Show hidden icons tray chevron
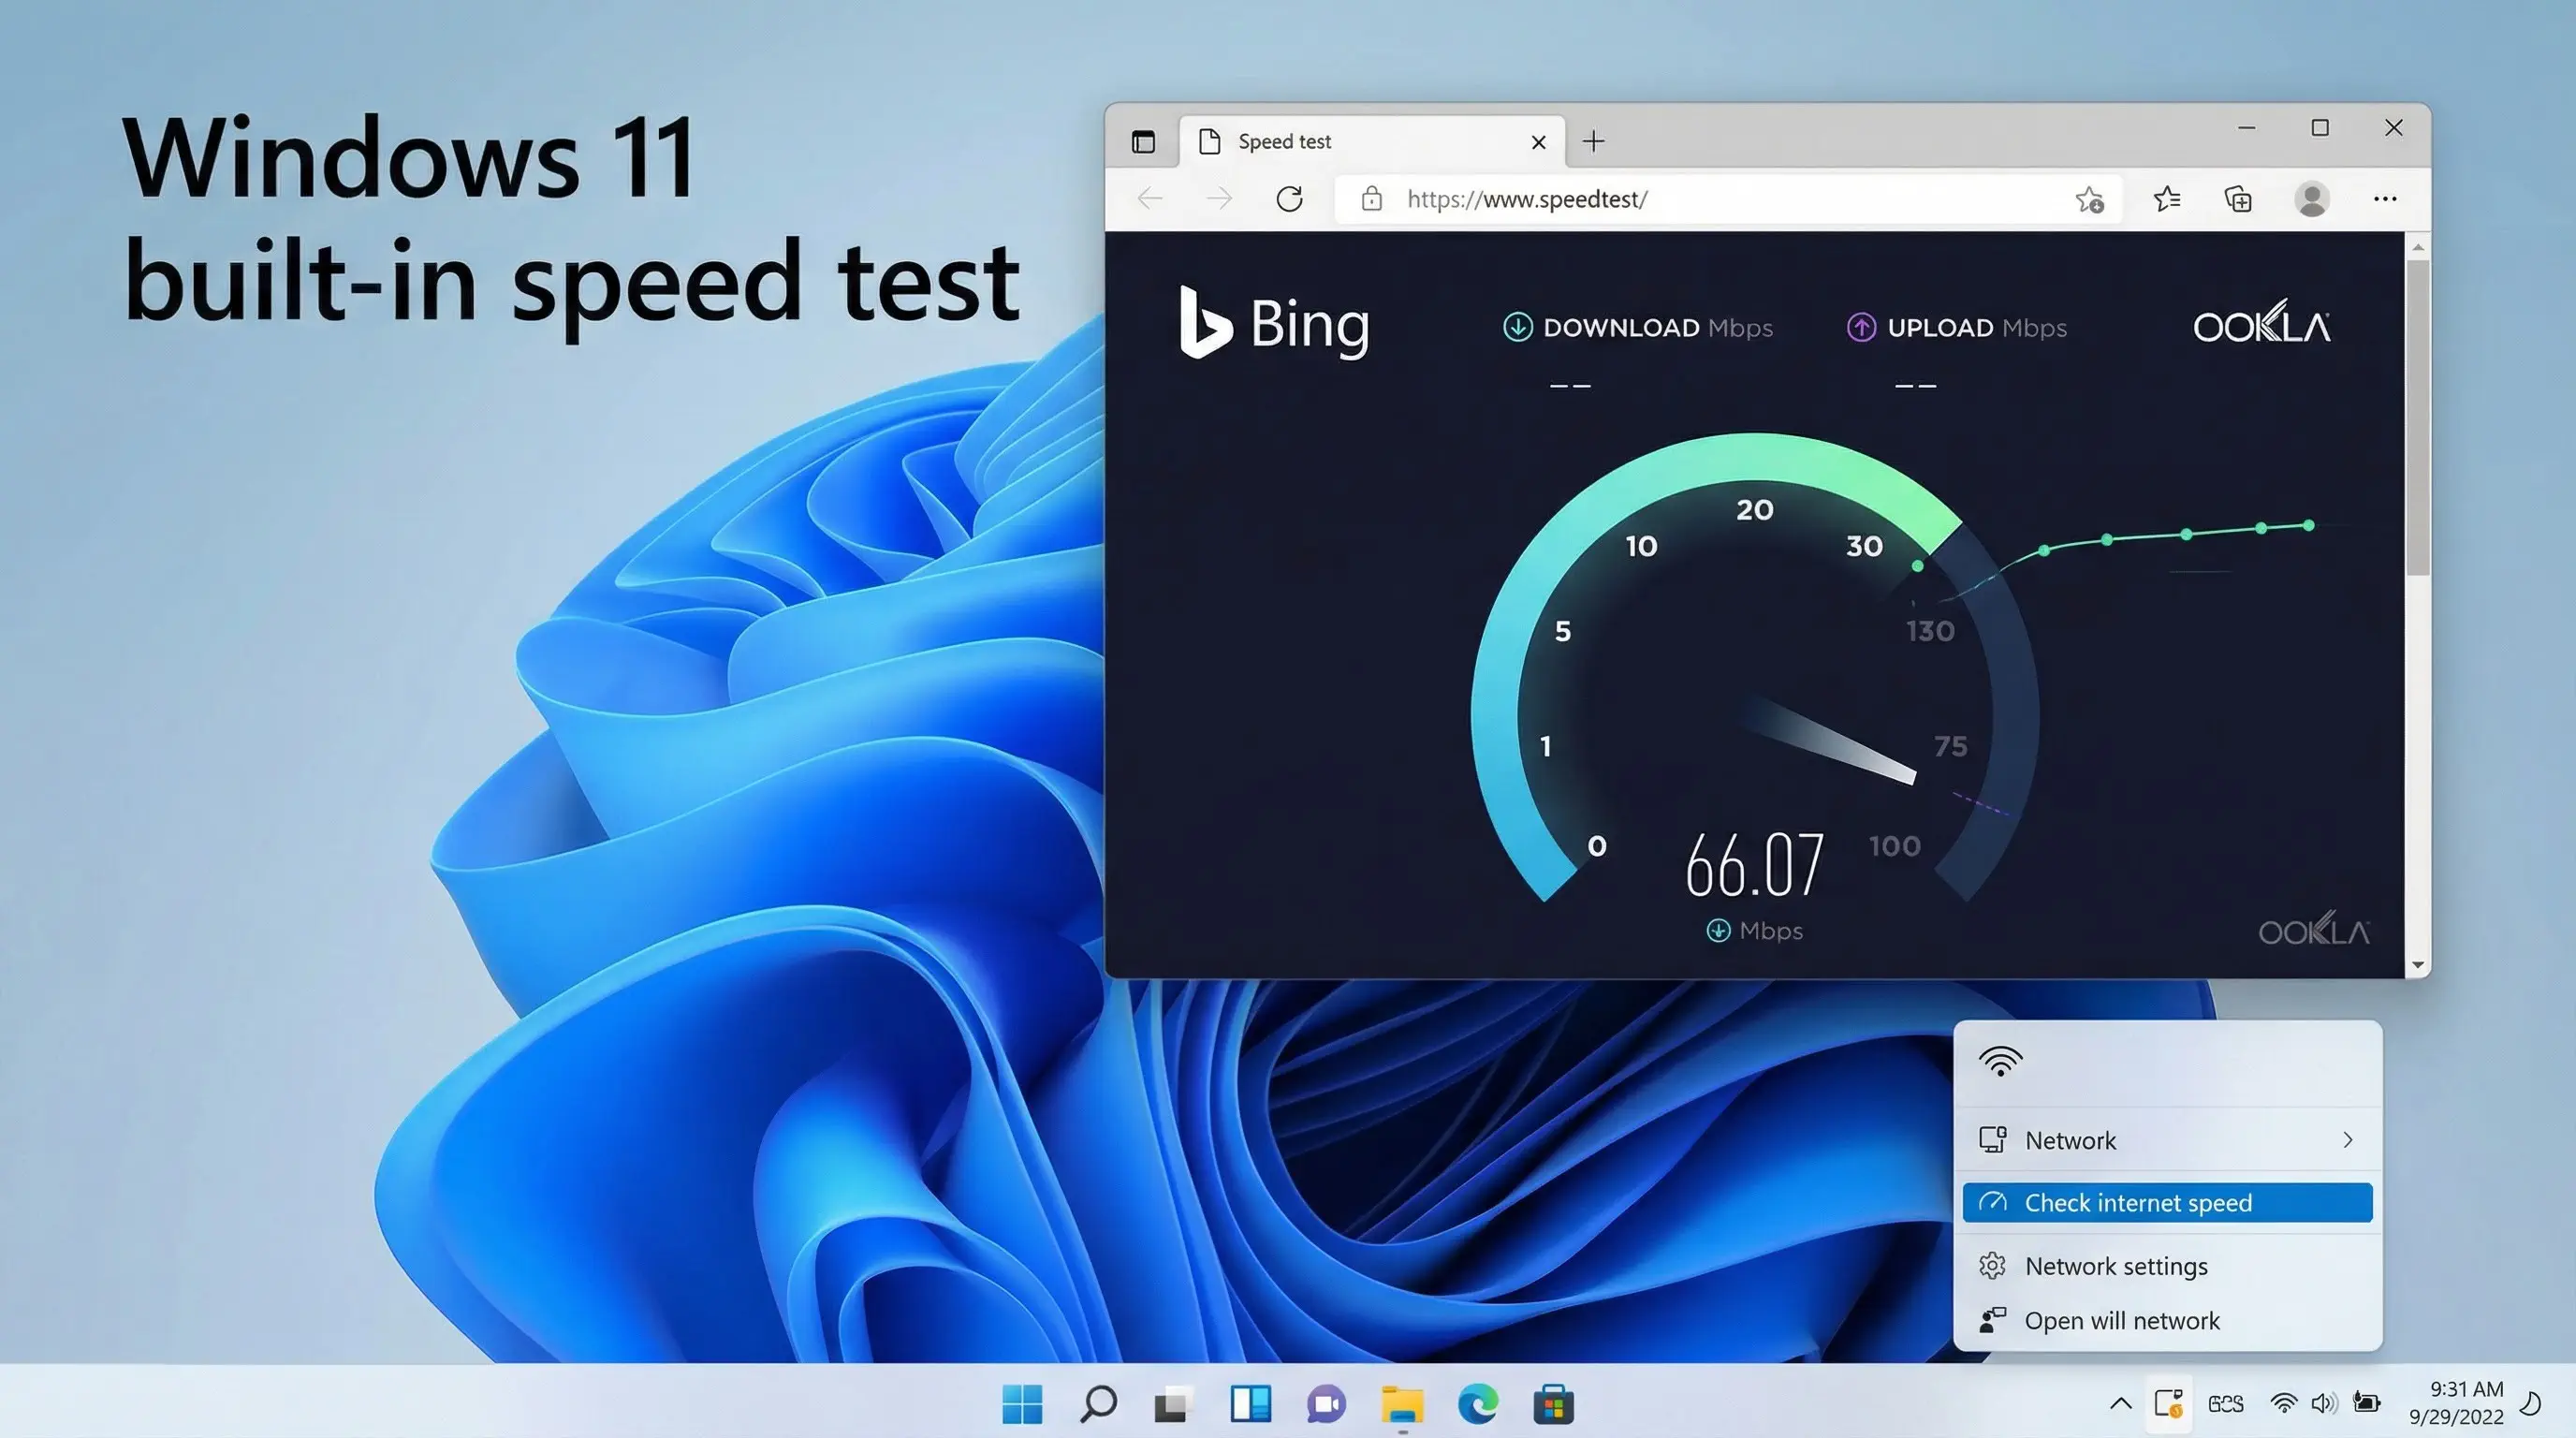The height and width of the screenshot is (1438, 2576). tap(2120, 1403)
